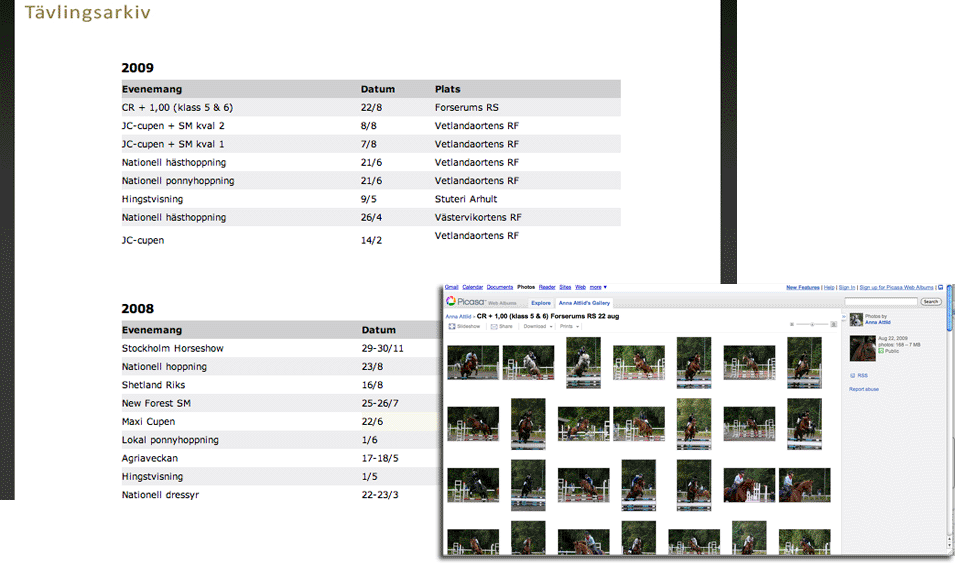This screenshot has height=572, width=966.
Task: Click the Help link
Action: (x=829, y=287)
